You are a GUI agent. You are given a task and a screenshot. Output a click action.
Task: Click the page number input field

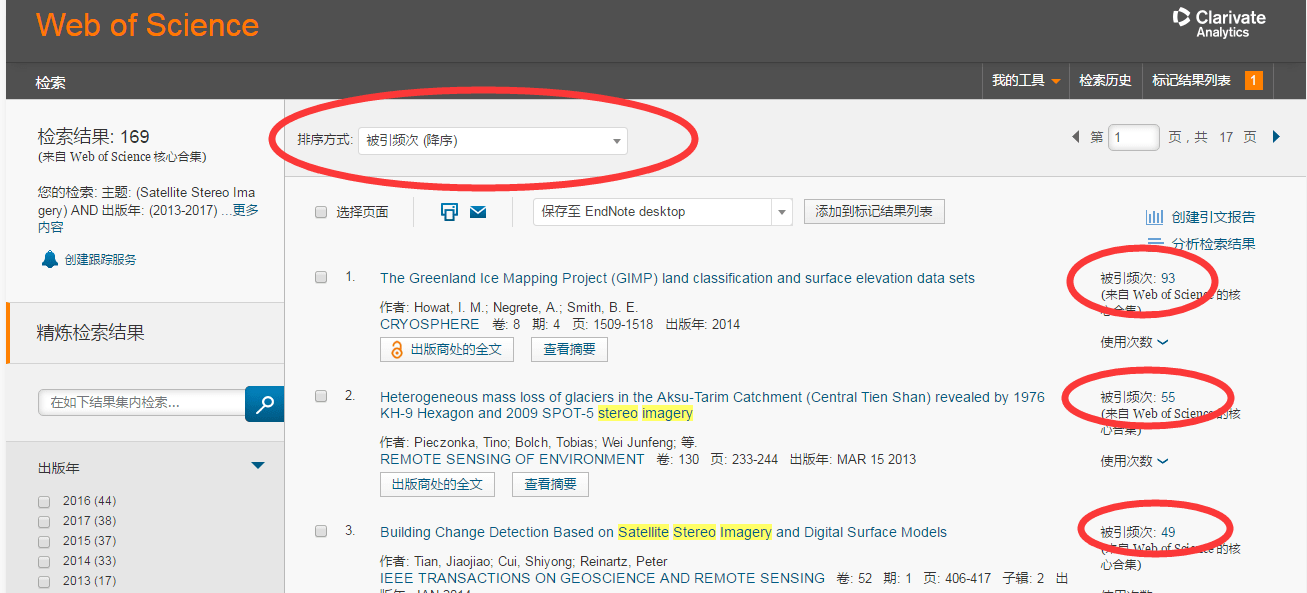[x=1134, y=137]
